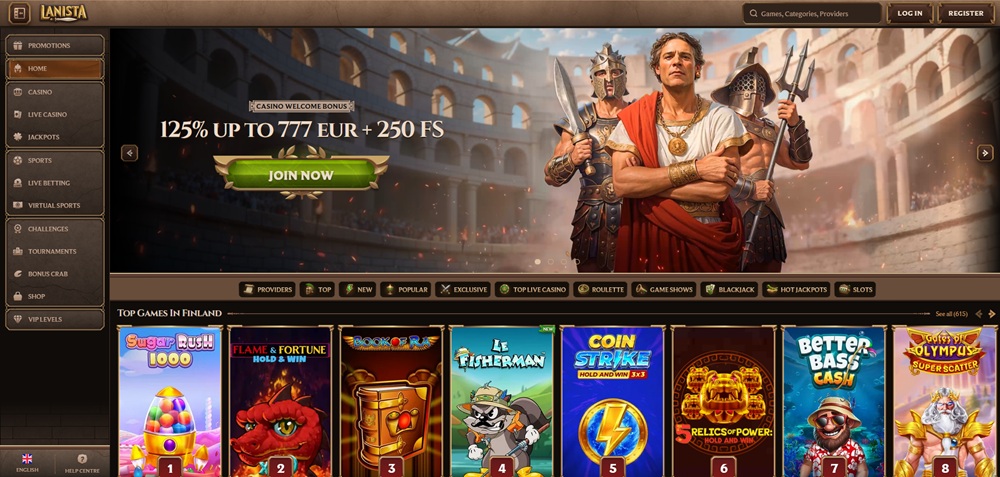Click the Join Now button
The height and width of the screenshot is (477, 1000).
click(301, 175)
